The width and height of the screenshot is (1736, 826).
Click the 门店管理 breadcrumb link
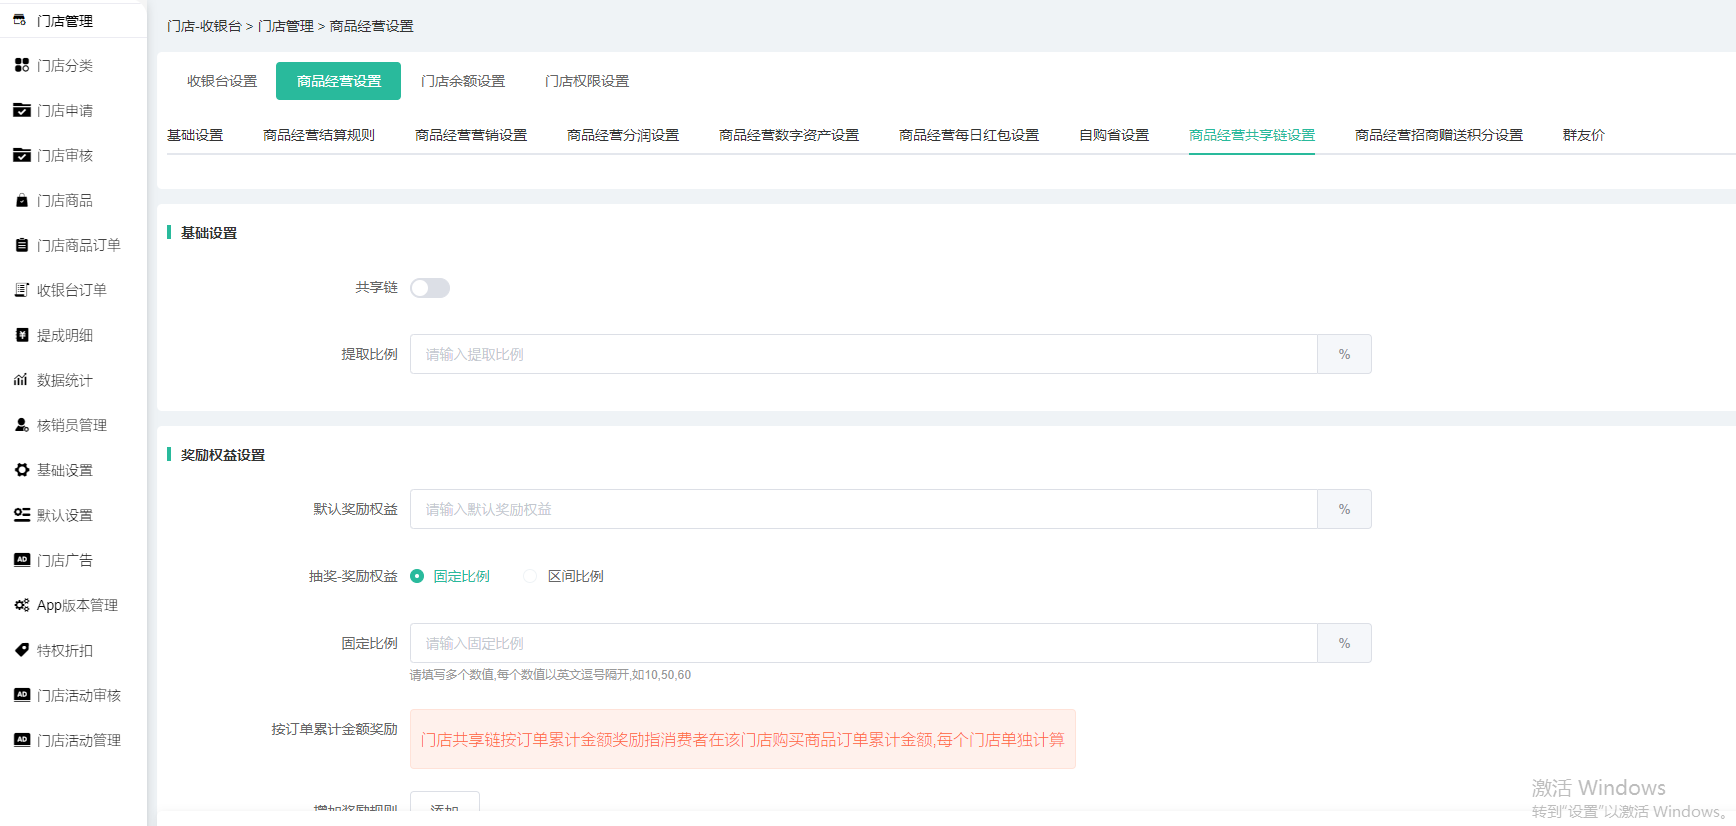pyautogui.click(x=286, y=26)
